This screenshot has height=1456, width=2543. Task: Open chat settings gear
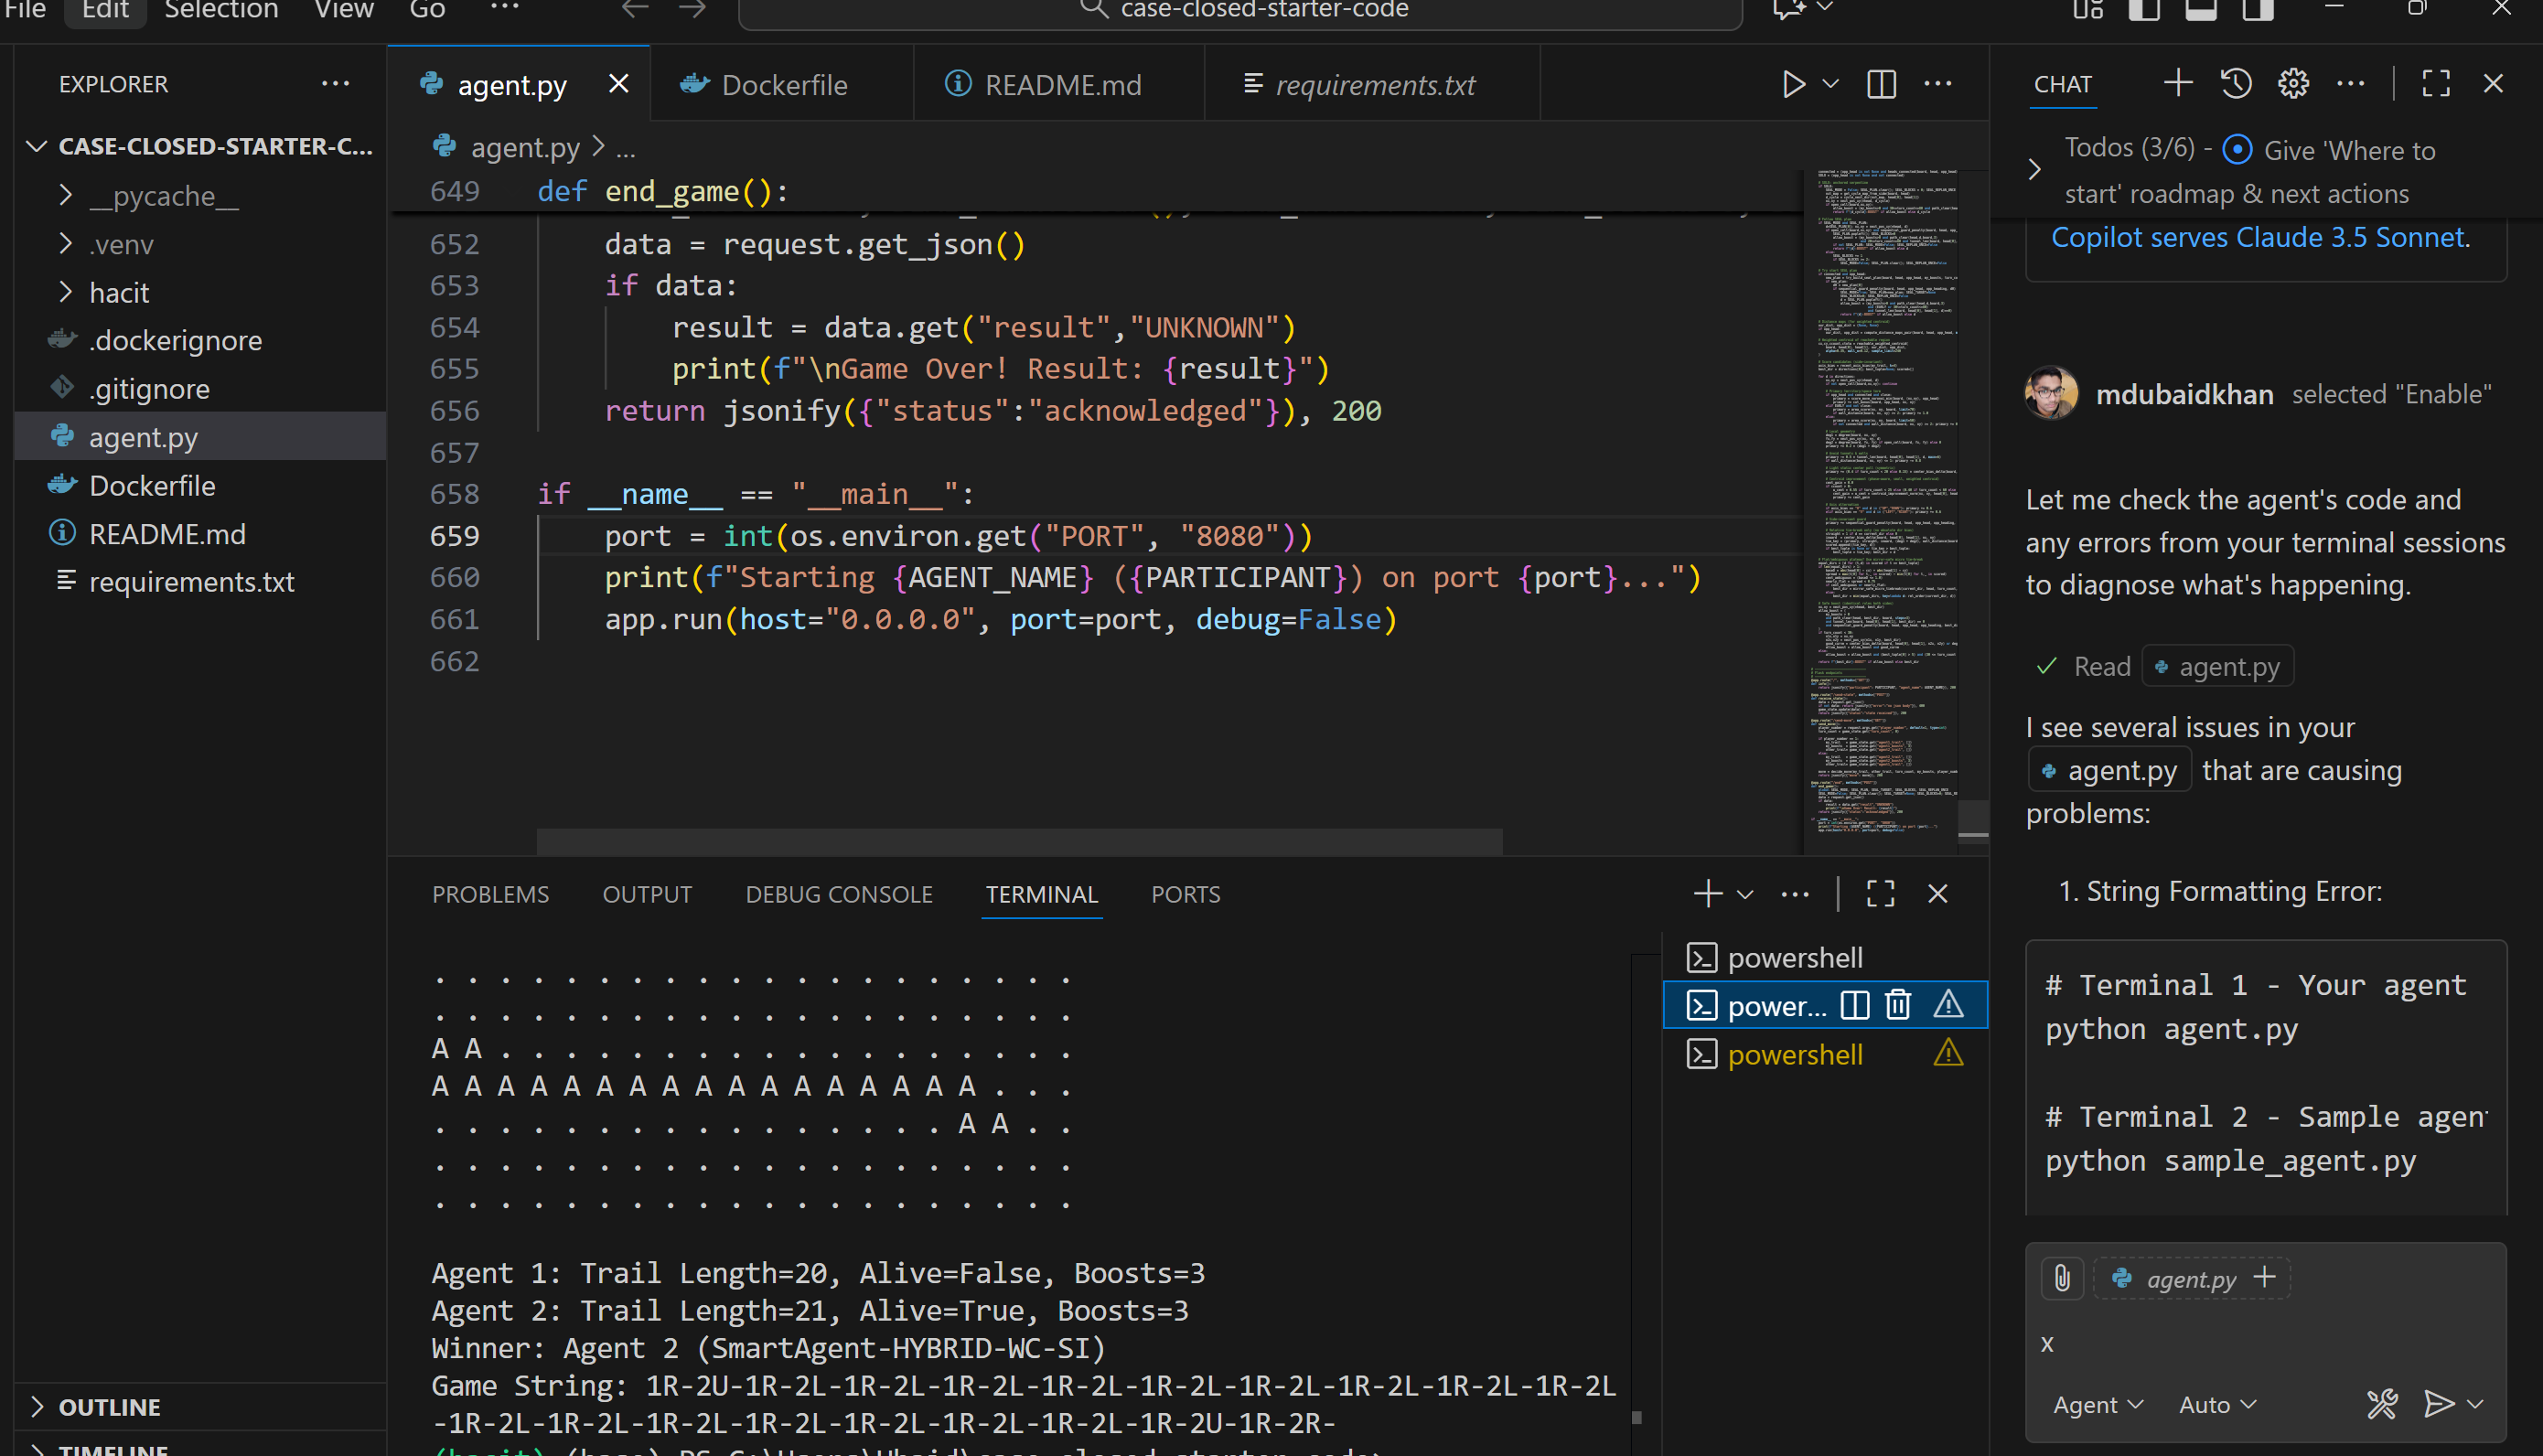click(2293, 83)
